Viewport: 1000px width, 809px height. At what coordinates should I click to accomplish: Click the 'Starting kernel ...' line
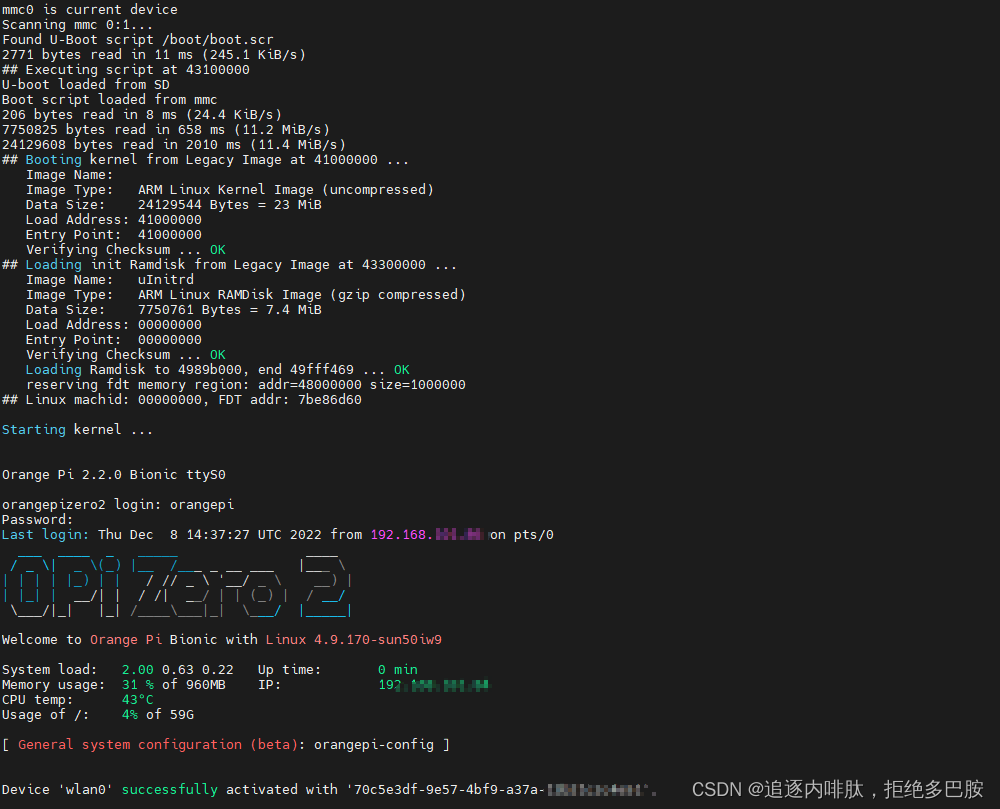[x=78, y=430]
